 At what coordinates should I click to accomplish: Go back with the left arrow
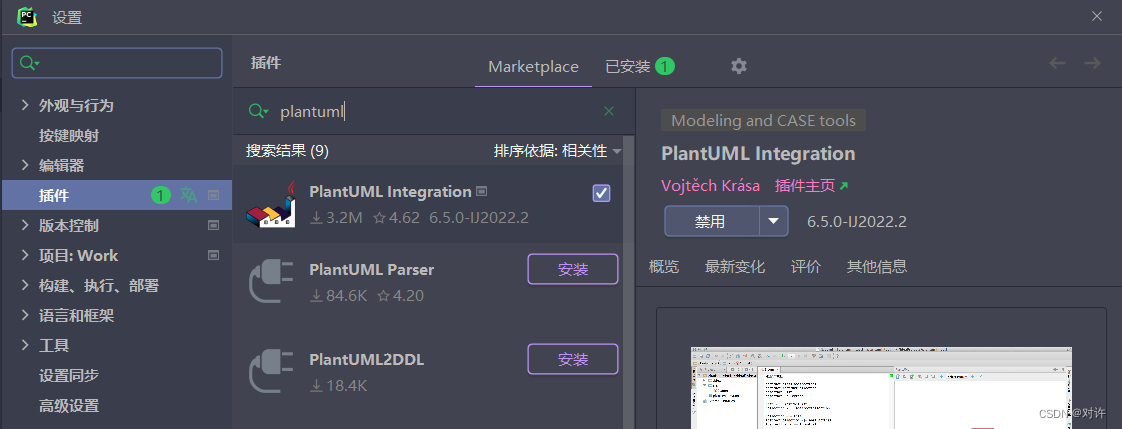pyautogui.click(x=1057, y=64)
